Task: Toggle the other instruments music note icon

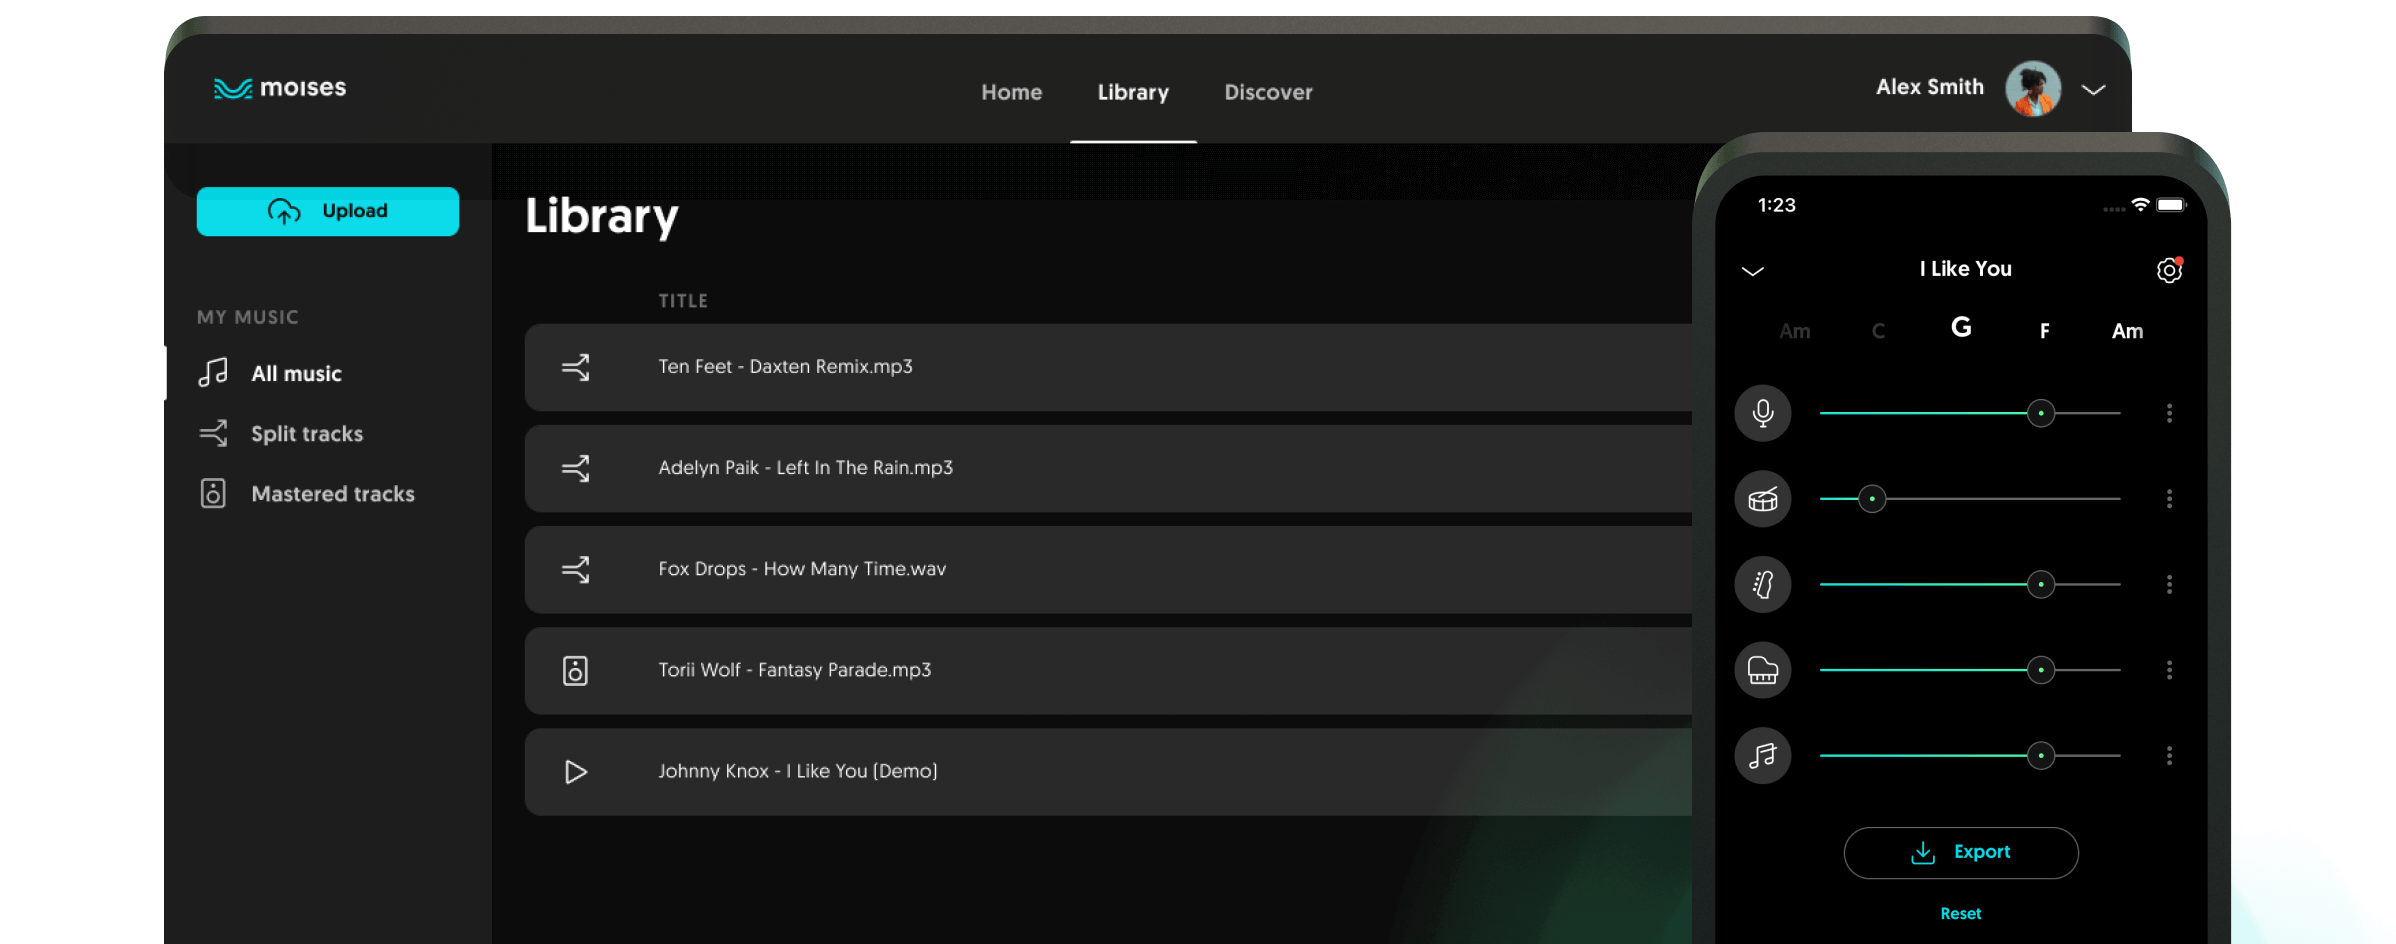Action: coord(1762,756)
